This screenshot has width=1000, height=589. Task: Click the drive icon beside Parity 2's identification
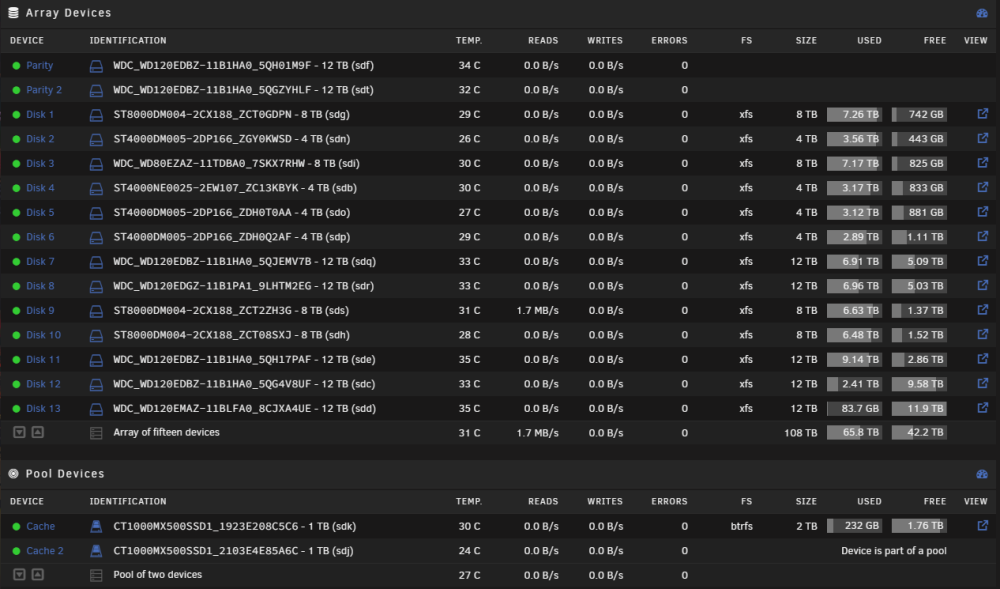click(96, 91)
